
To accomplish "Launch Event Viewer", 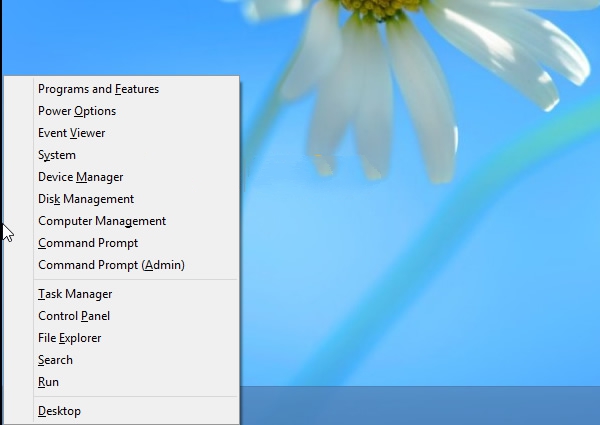I will [71, 133].
